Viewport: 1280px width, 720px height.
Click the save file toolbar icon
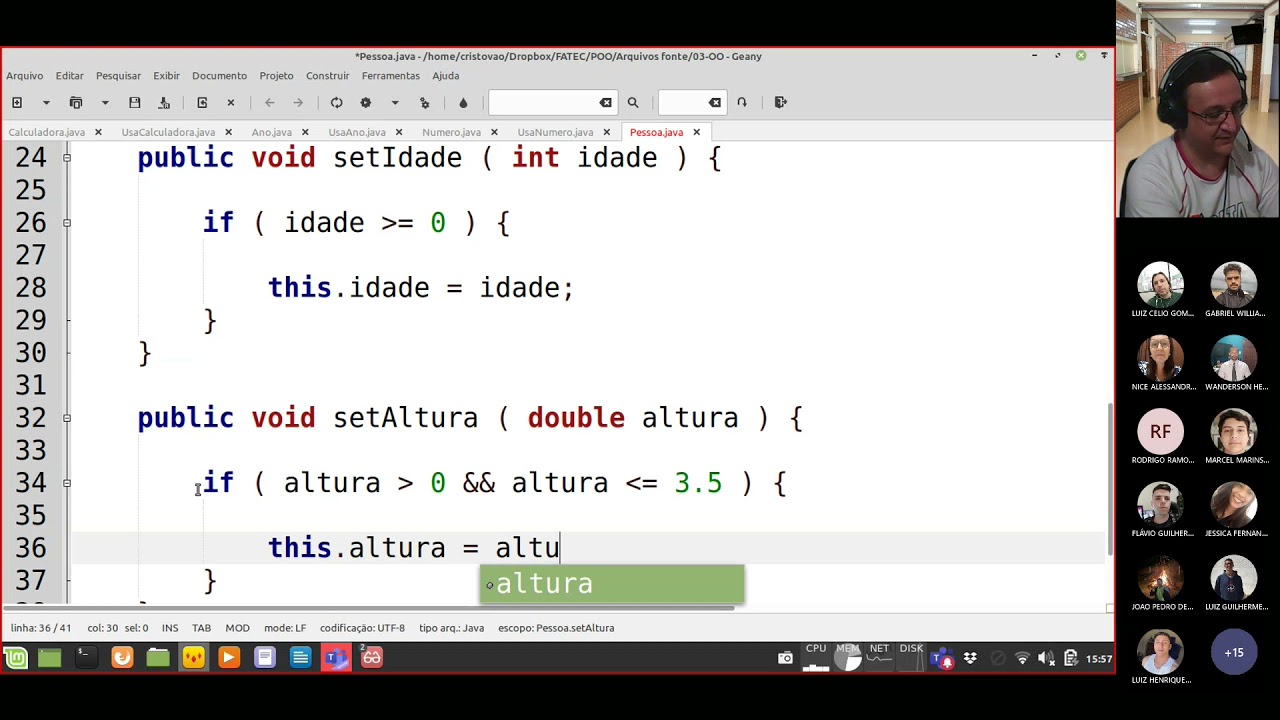134,102
